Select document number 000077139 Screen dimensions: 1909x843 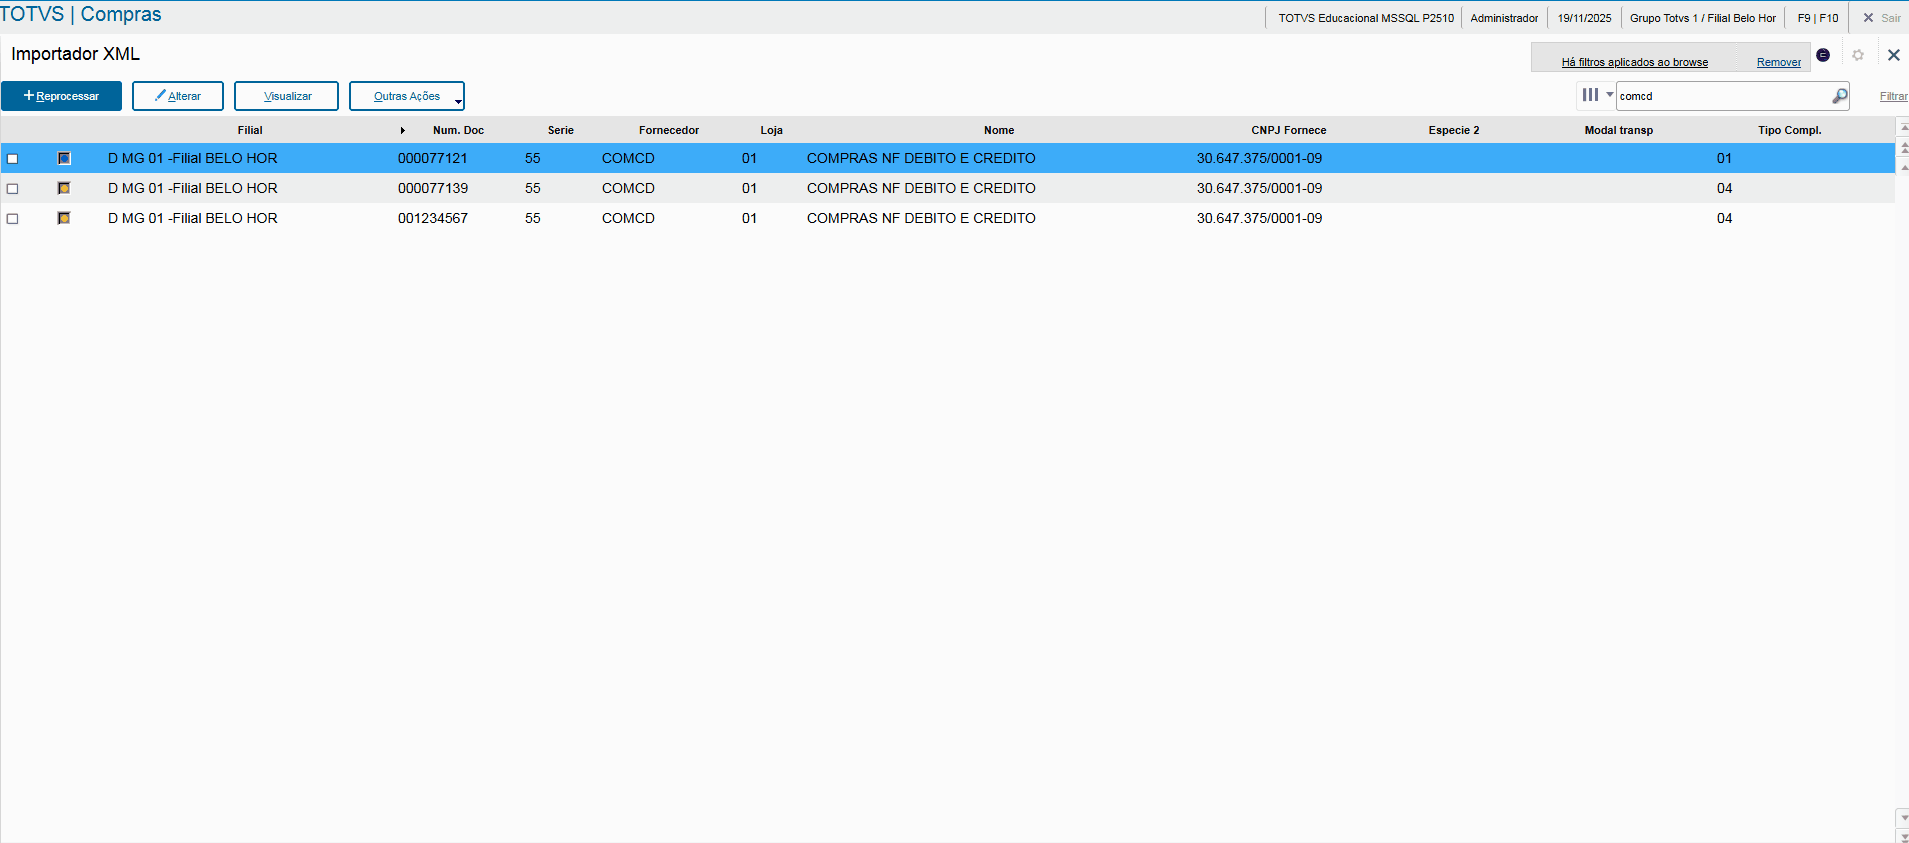(433, 188)
